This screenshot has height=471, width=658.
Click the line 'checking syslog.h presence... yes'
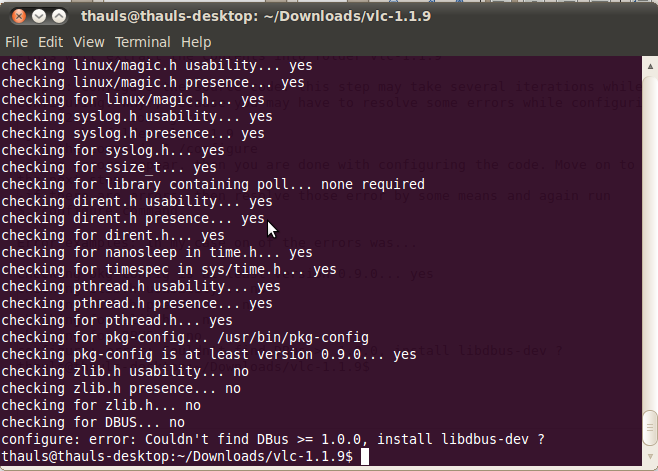pyautogui.click(x=133, y=133)
